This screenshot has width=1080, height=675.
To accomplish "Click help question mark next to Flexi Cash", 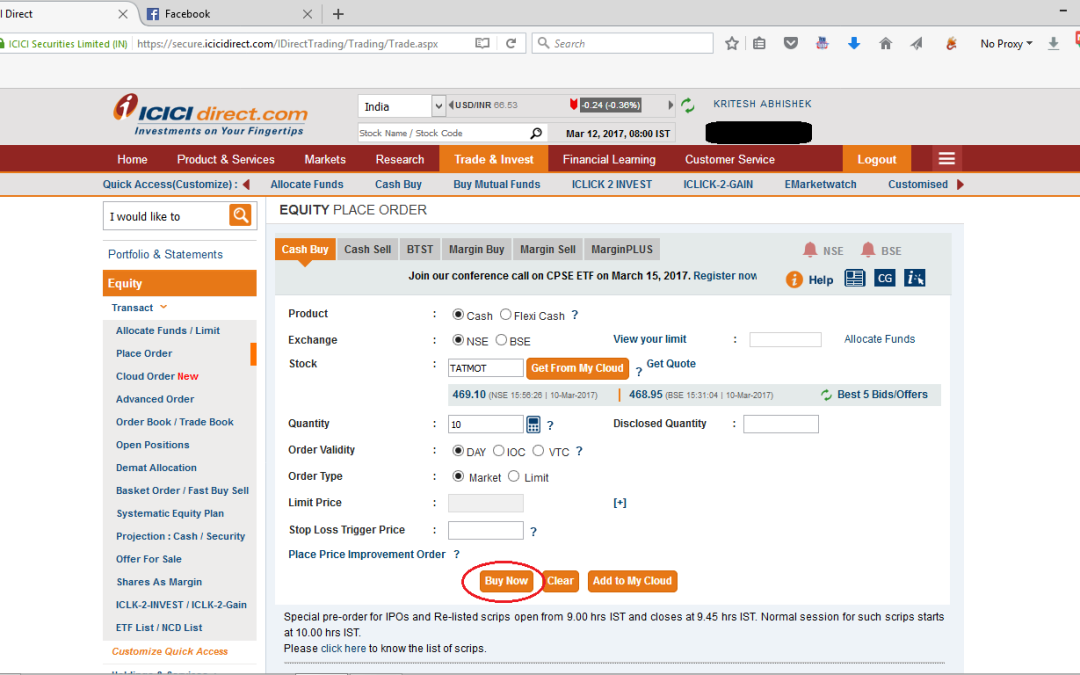I will pyautogui.click(x=574, y=315).
